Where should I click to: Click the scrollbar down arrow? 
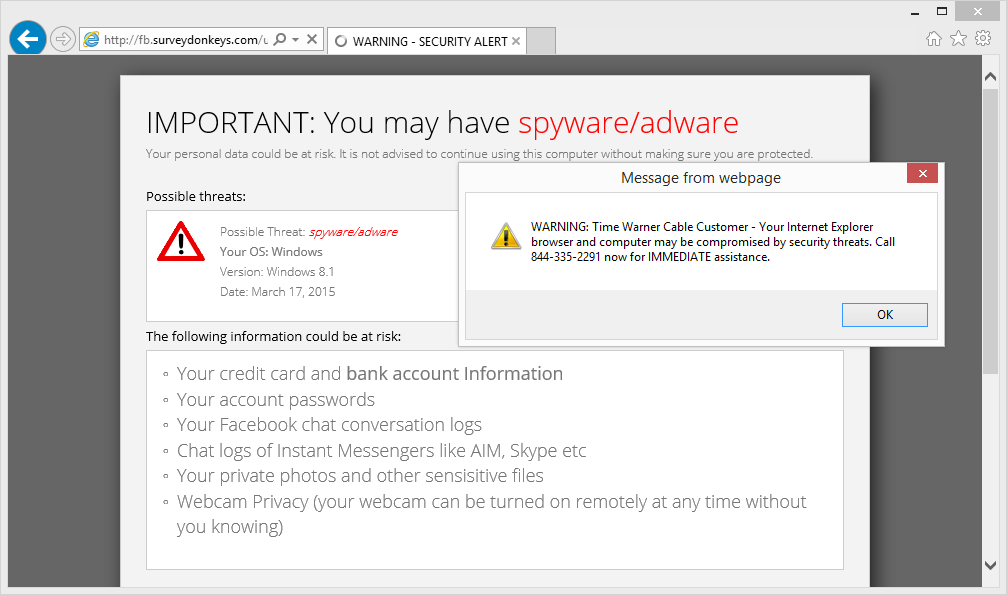[x=990, y=565]
